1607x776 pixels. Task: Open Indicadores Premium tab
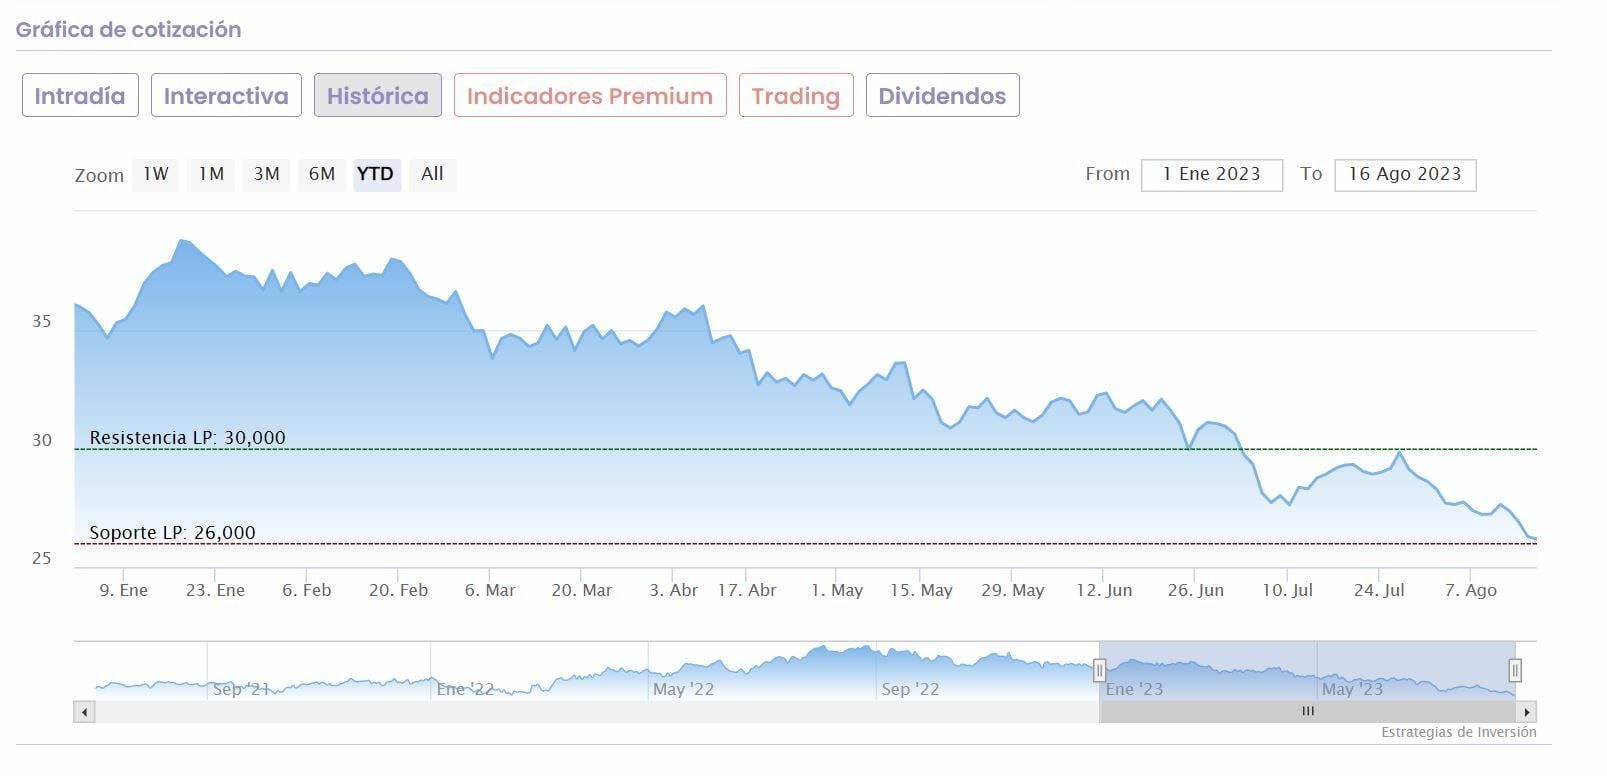click(x=590, y=96)
